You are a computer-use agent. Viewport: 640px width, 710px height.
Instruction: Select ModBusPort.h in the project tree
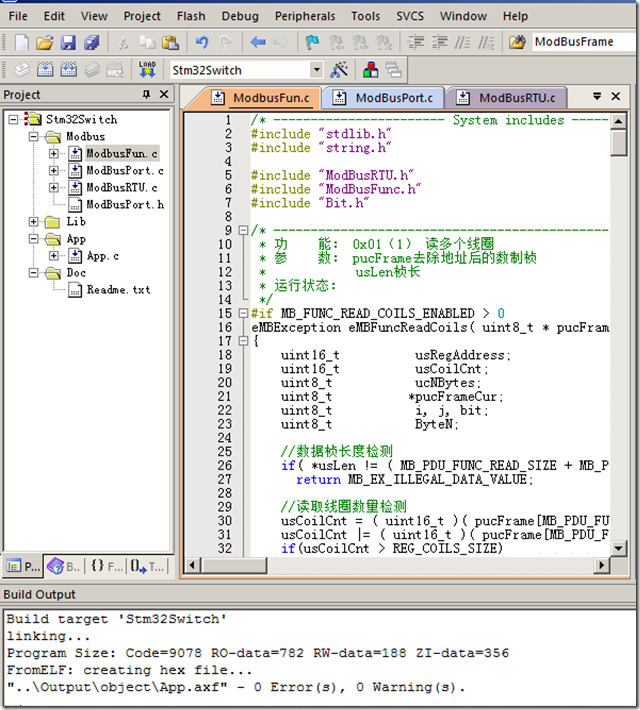125,204
